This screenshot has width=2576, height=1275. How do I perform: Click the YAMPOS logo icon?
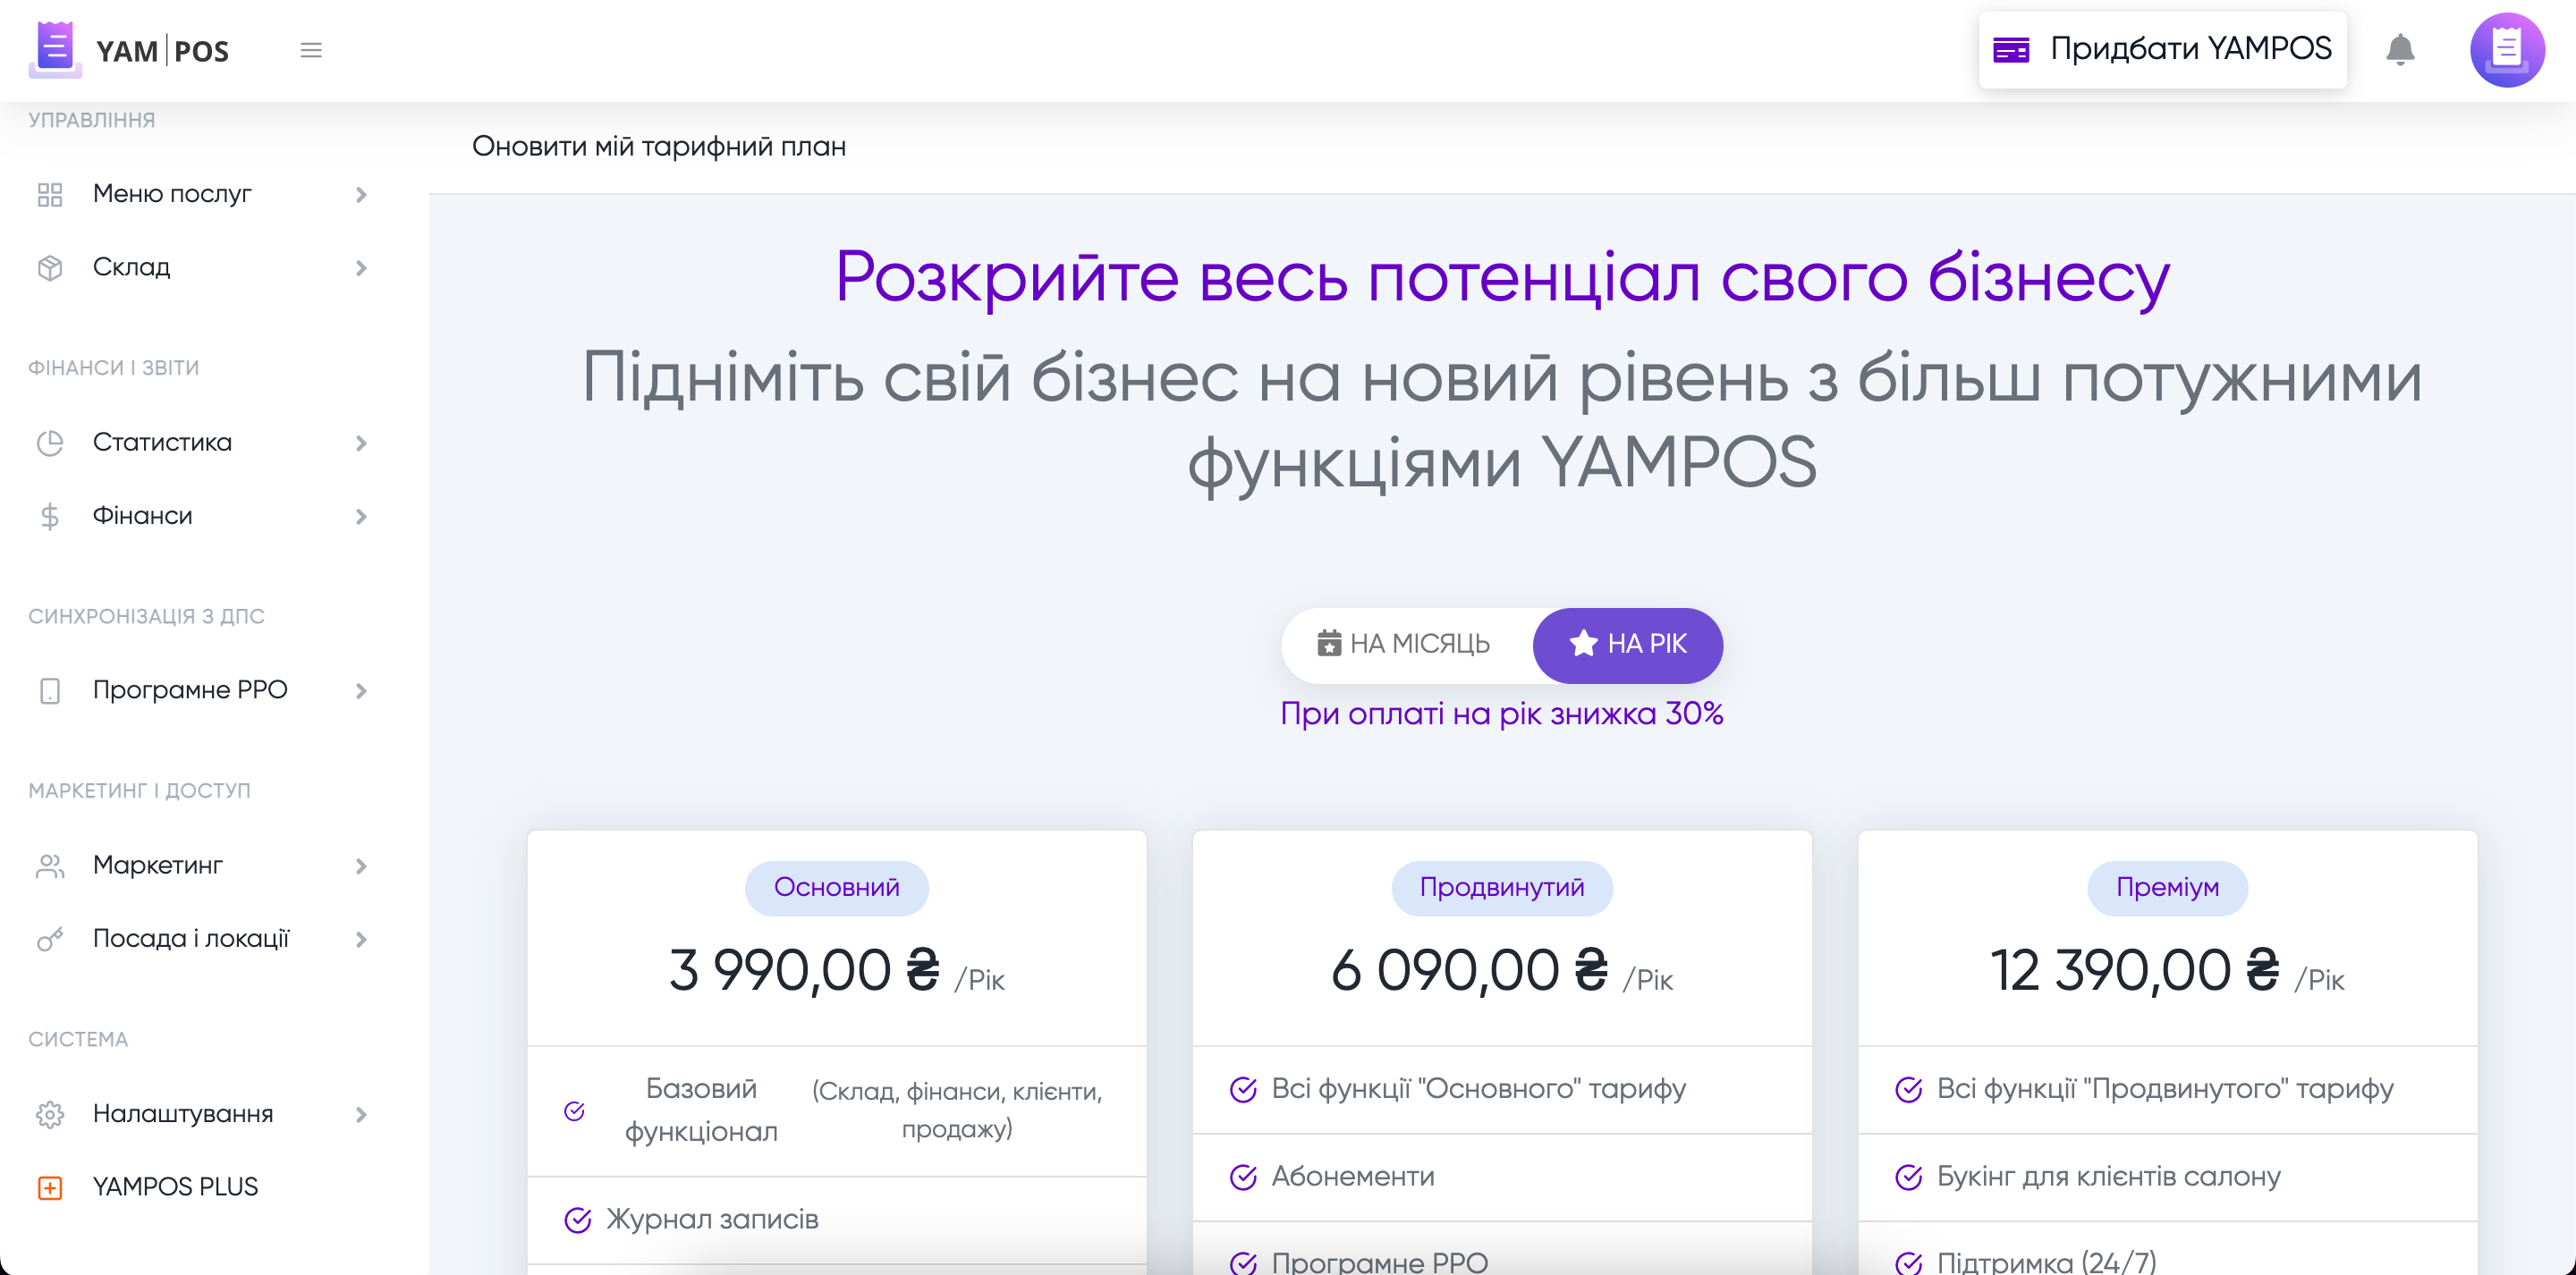[55, 49]
